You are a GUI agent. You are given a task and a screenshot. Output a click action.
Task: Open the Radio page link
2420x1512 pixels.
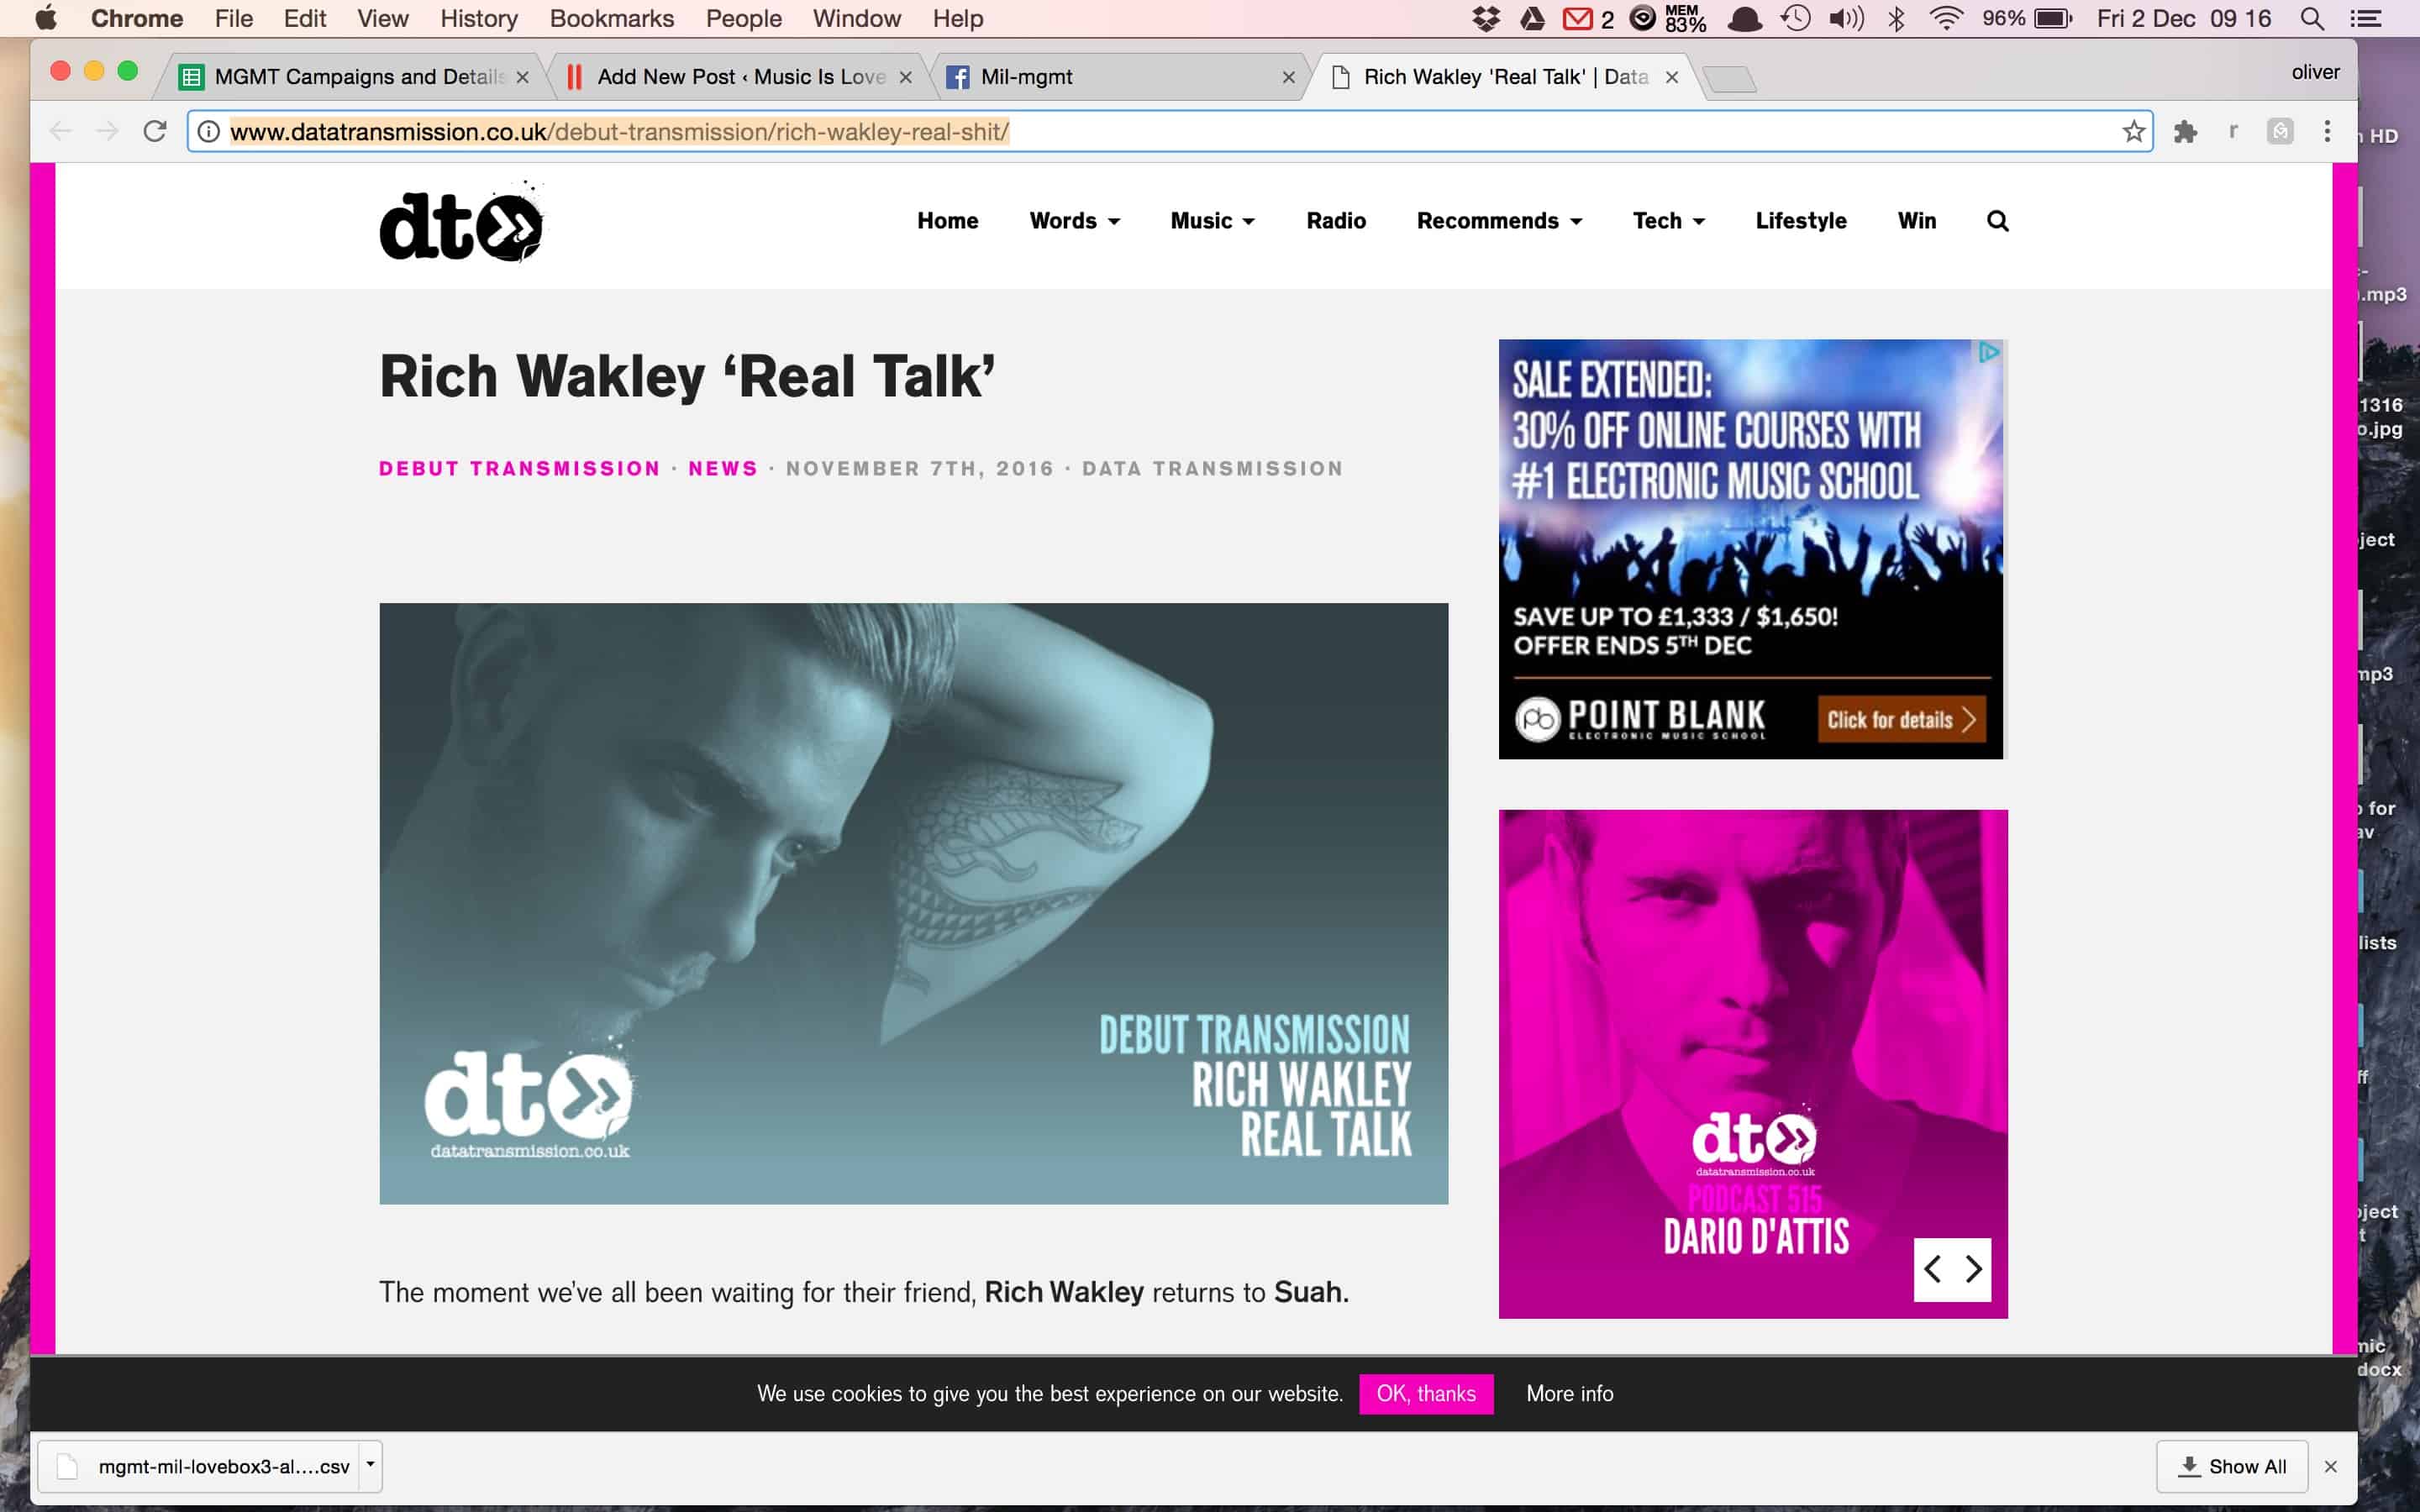click(1335, 221)
